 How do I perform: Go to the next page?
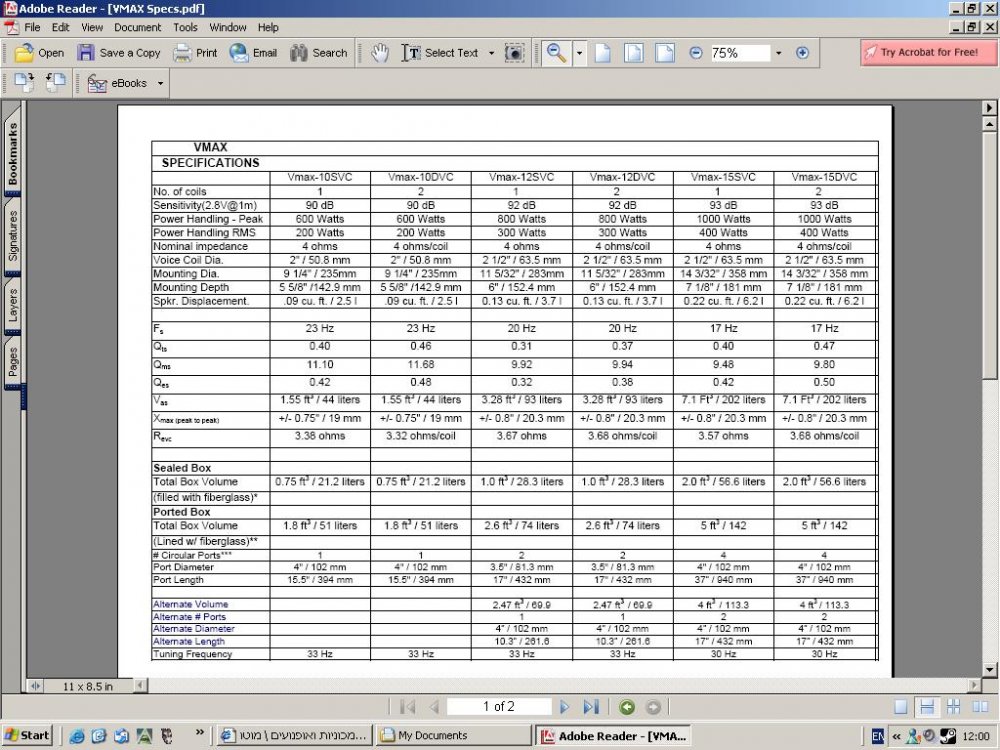point(564,707)
